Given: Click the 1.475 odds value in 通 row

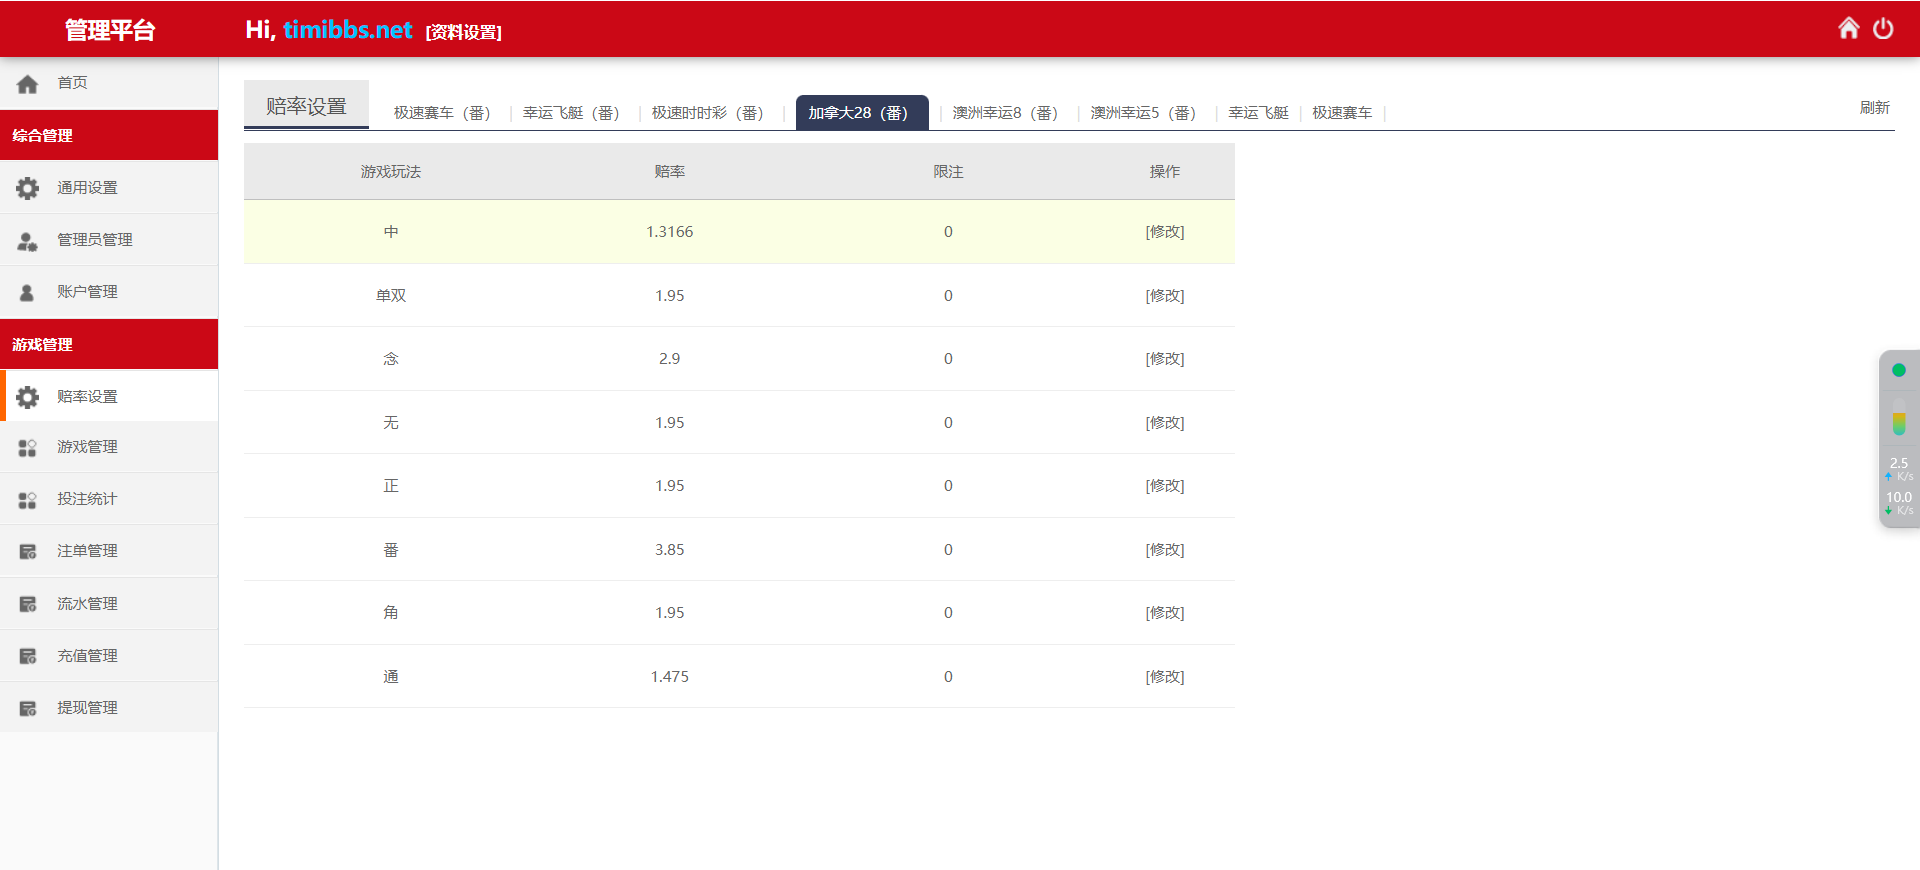Looking at the screenshot, I should pyautogui.click(x=669, y=677).
